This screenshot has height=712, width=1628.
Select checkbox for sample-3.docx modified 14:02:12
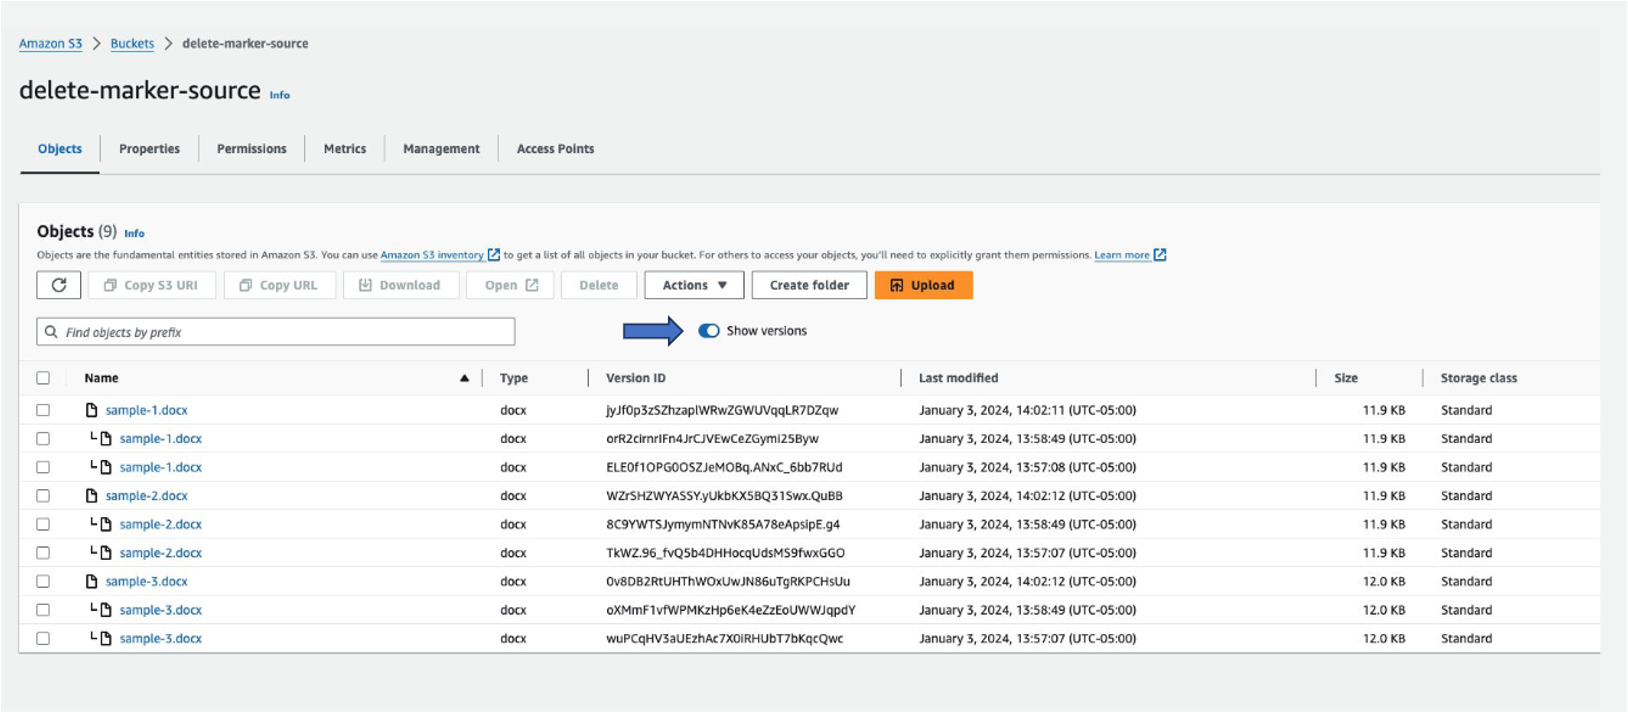[43, 581]
